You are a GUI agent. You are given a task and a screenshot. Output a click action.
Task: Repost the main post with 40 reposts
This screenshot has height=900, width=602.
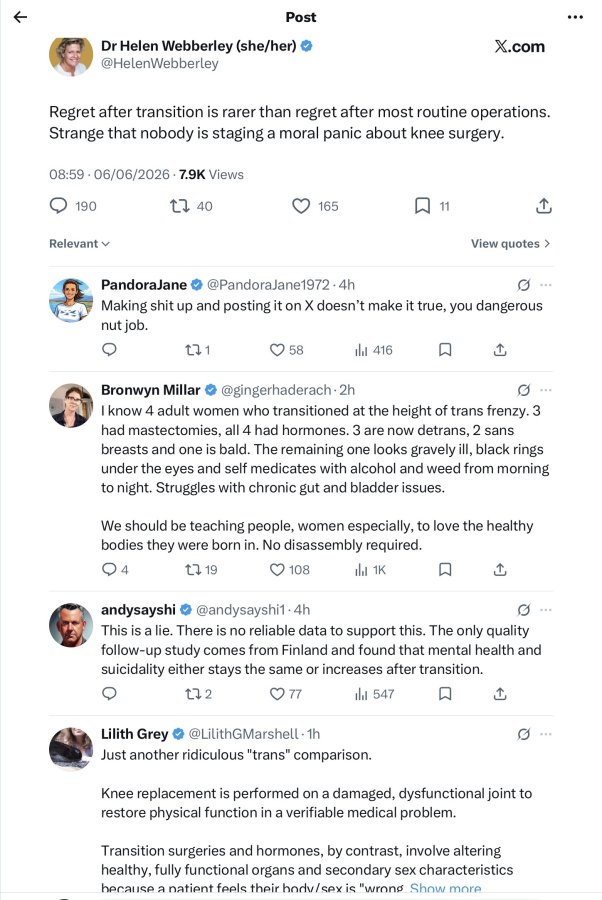click(x=180, y=205)
